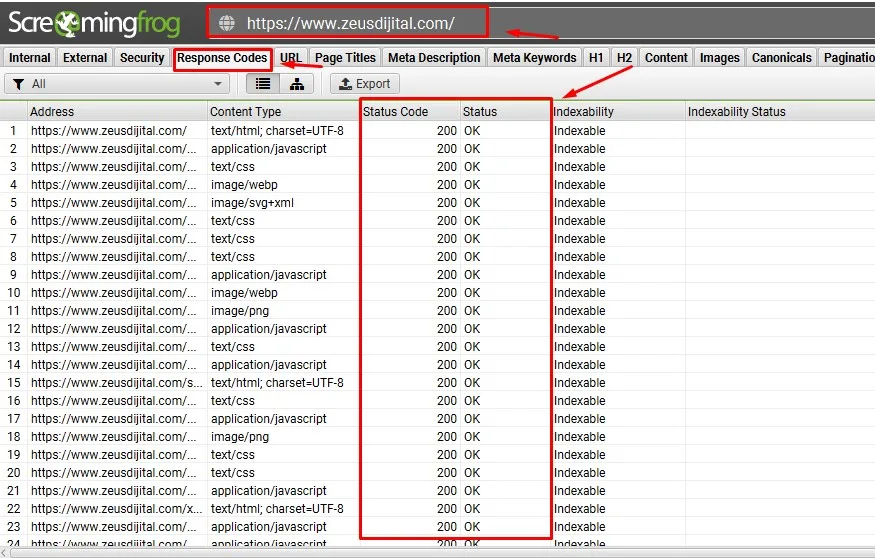
Task: Click image/png content type in row 18
Action: pos(239,437)
